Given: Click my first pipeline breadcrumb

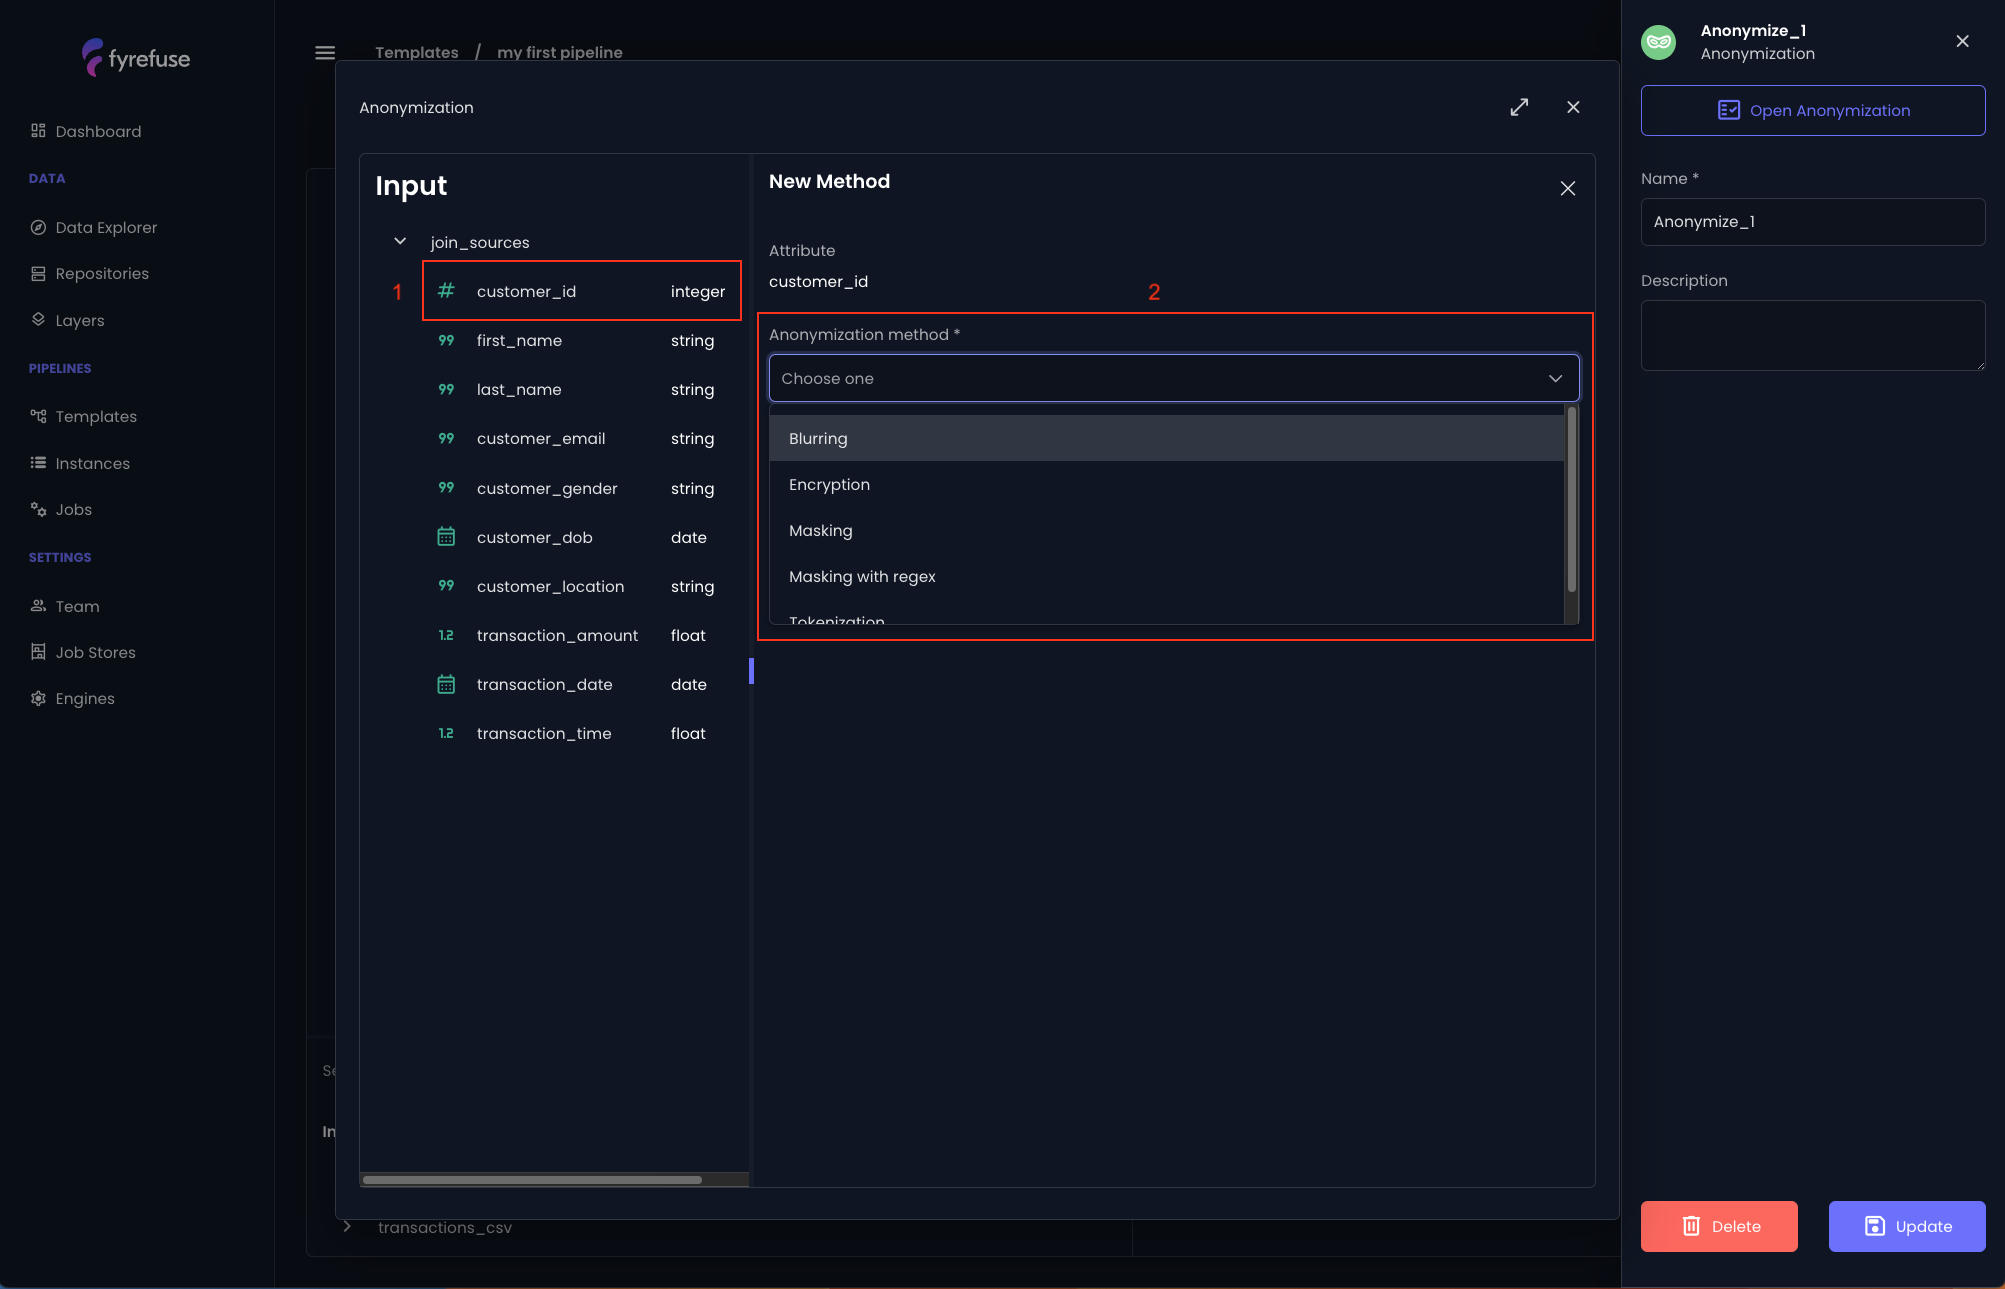Looking at the screenshot, I should point(559,53).
